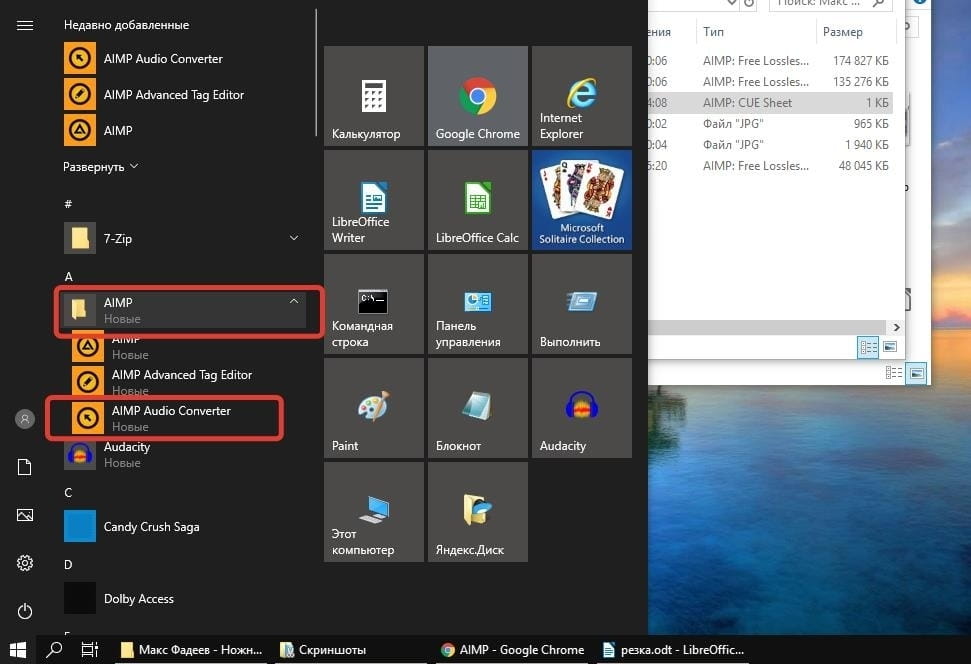Switch to резка.odt LibreOffice taskbar window
The height and width of the screenshot is (664, 971).
coord(673,650)
